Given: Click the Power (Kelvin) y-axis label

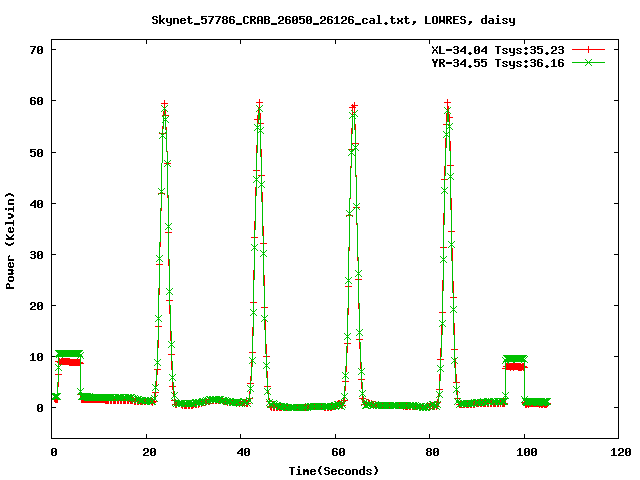Looking at the screenshot, I should coord(10,241).
